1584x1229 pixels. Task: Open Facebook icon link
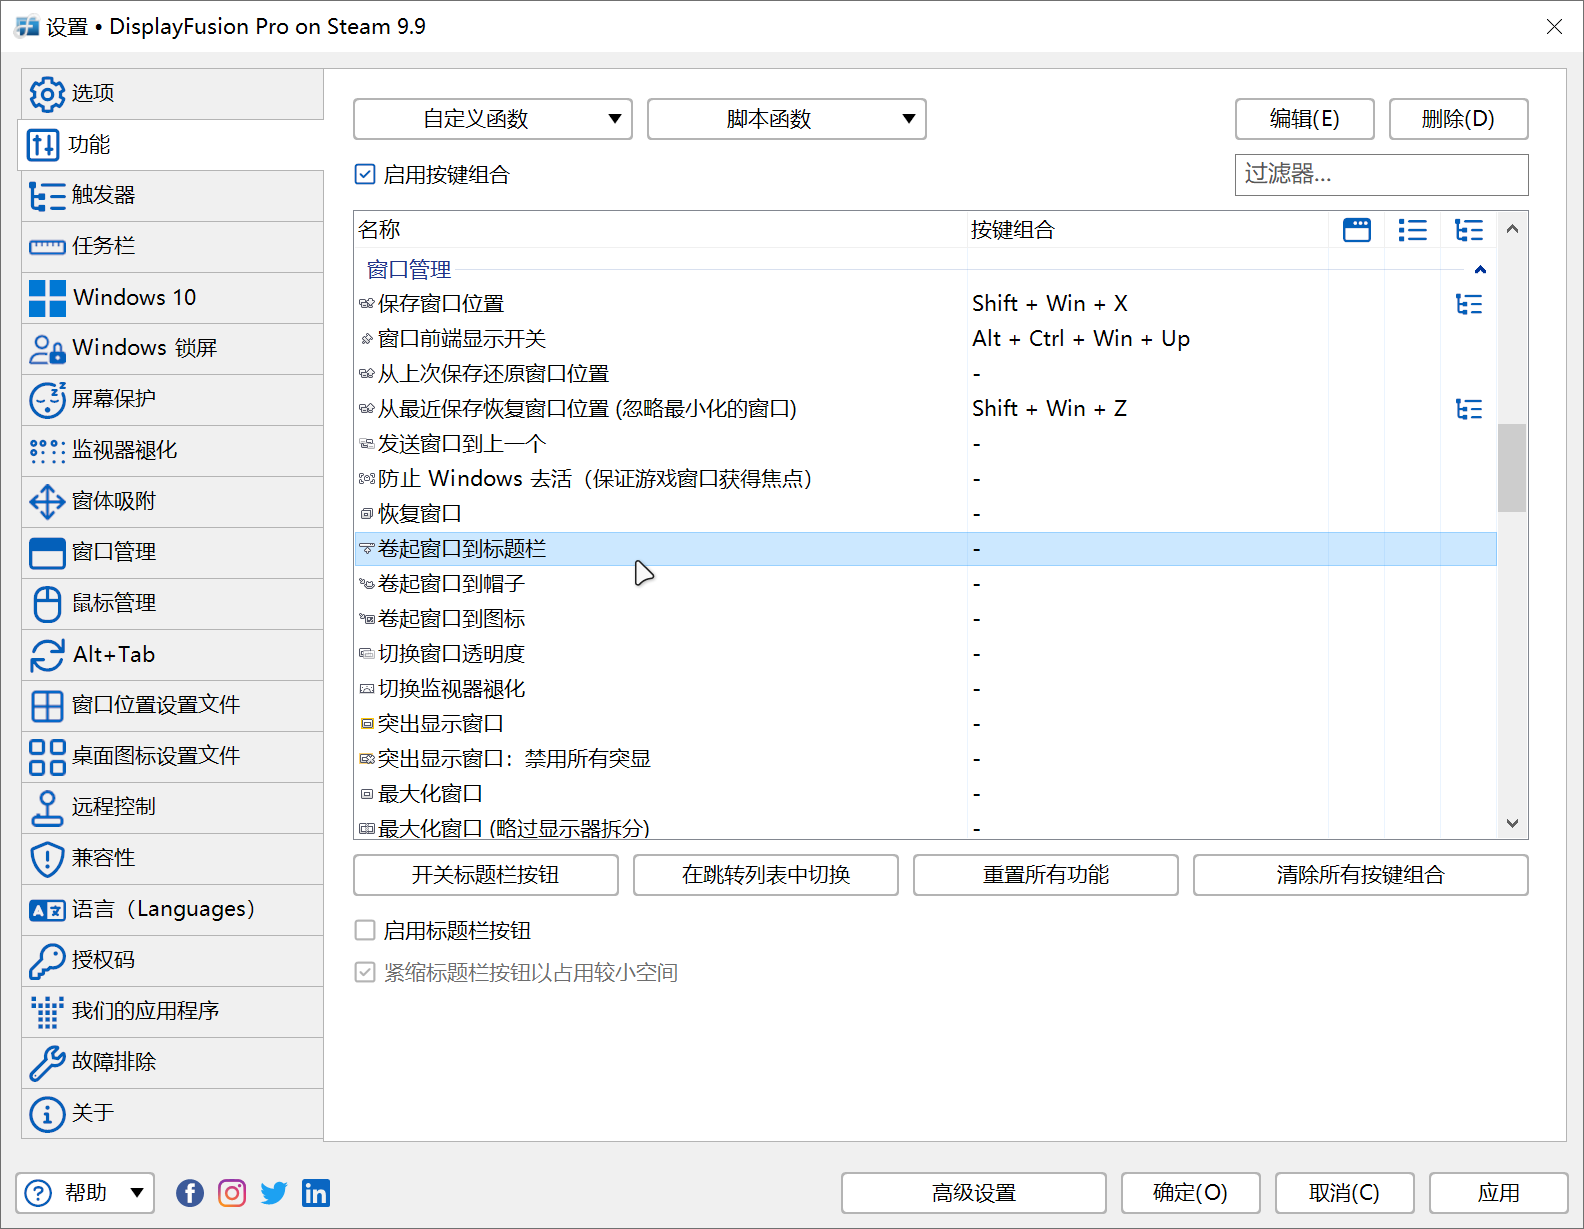pos(190,1193)
